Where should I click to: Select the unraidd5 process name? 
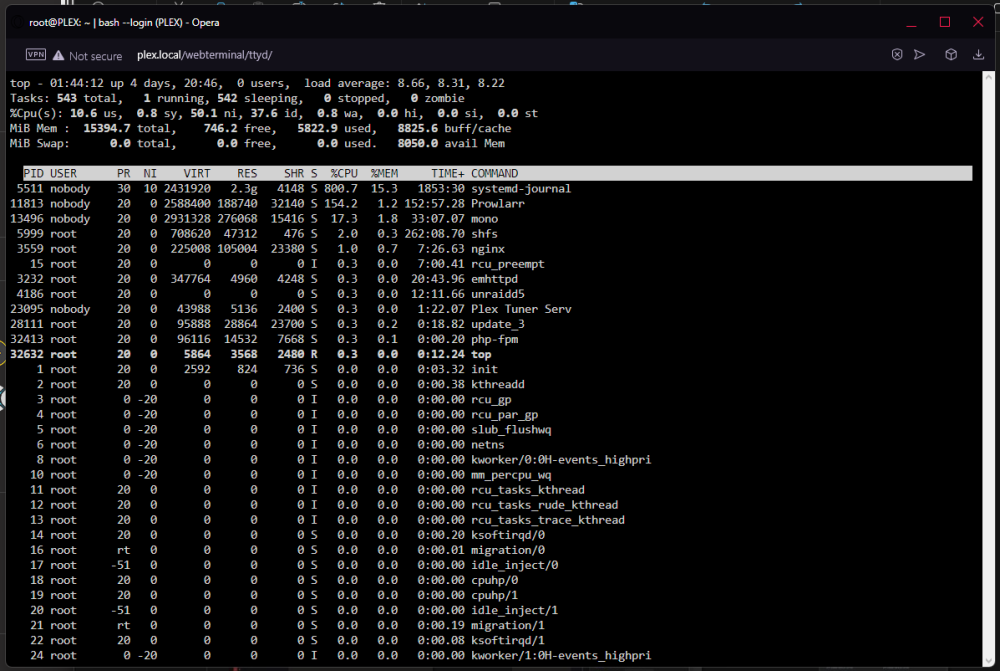point(497,294)
